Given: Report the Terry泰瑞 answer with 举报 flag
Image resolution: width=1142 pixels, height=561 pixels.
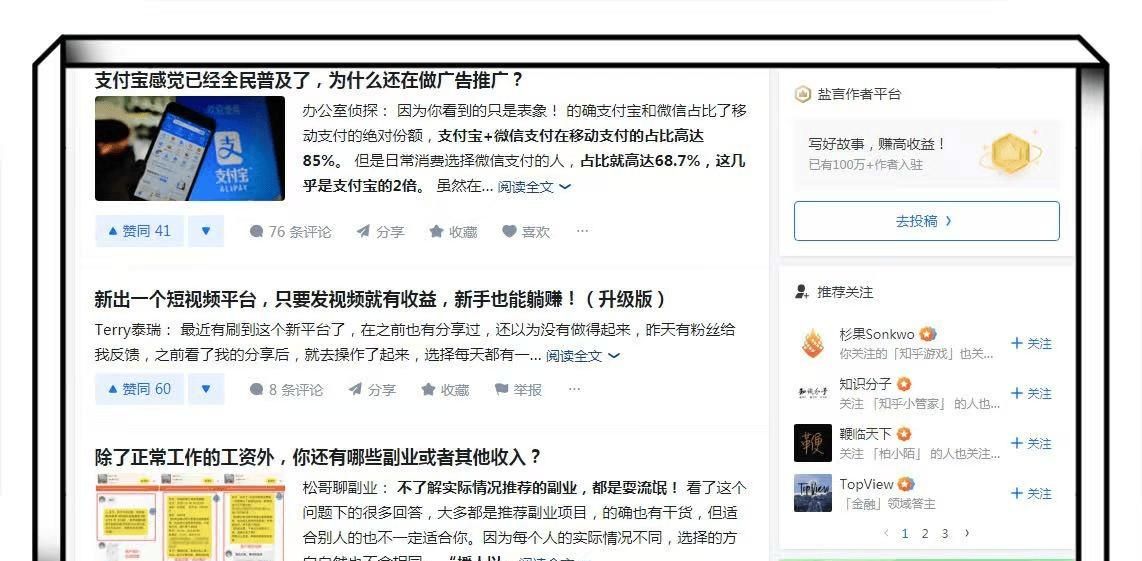Looking at the screenshot, I should [x=518, y=390].
